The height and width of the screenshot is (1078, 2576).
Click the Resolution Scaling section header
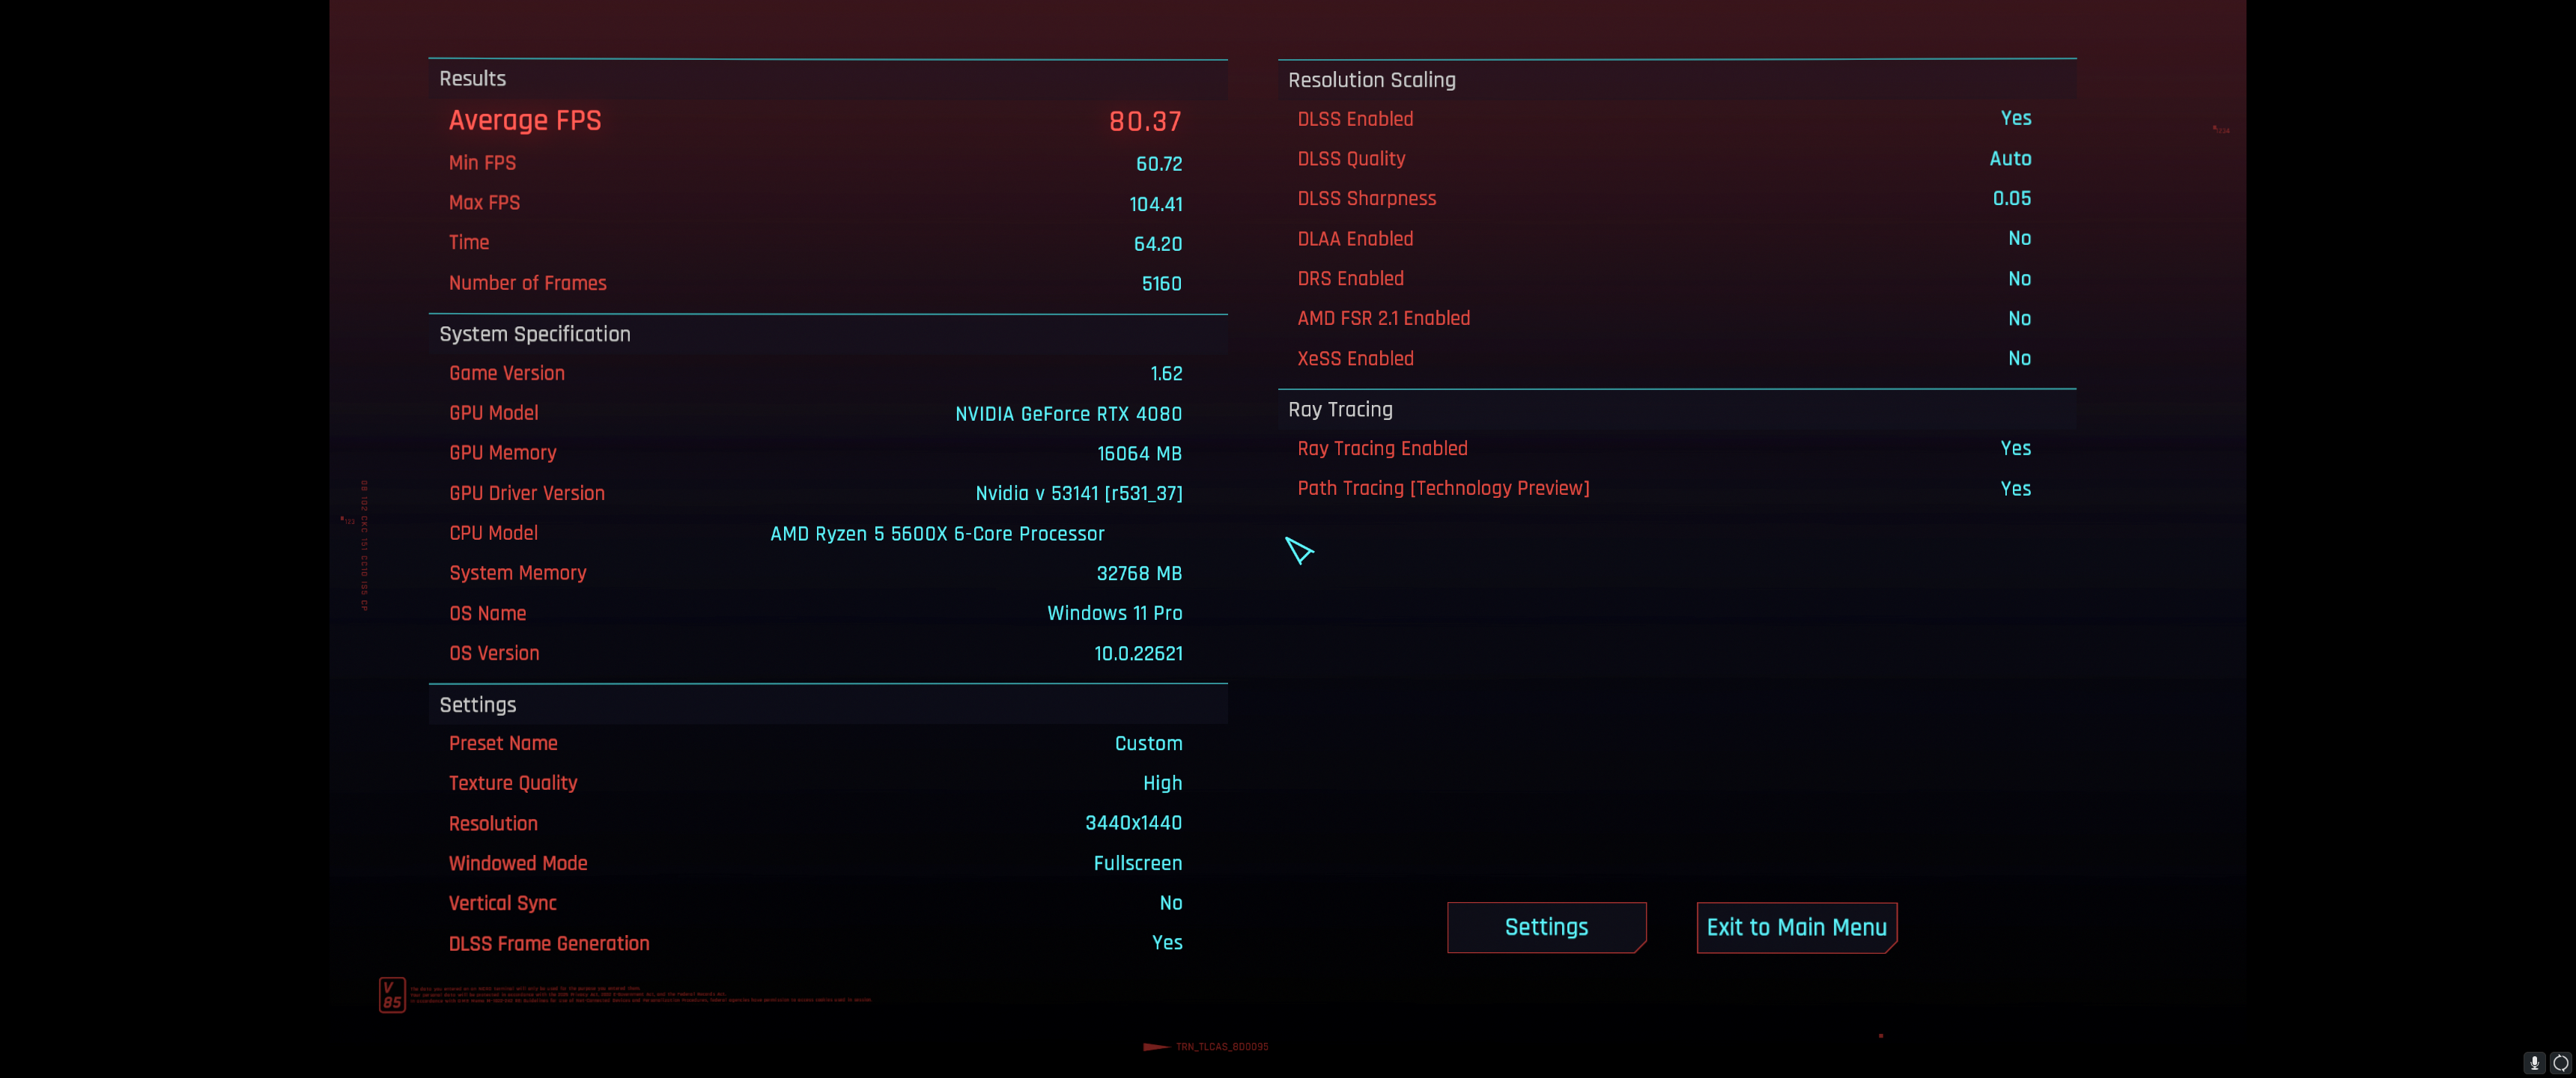coord(1371,80)
